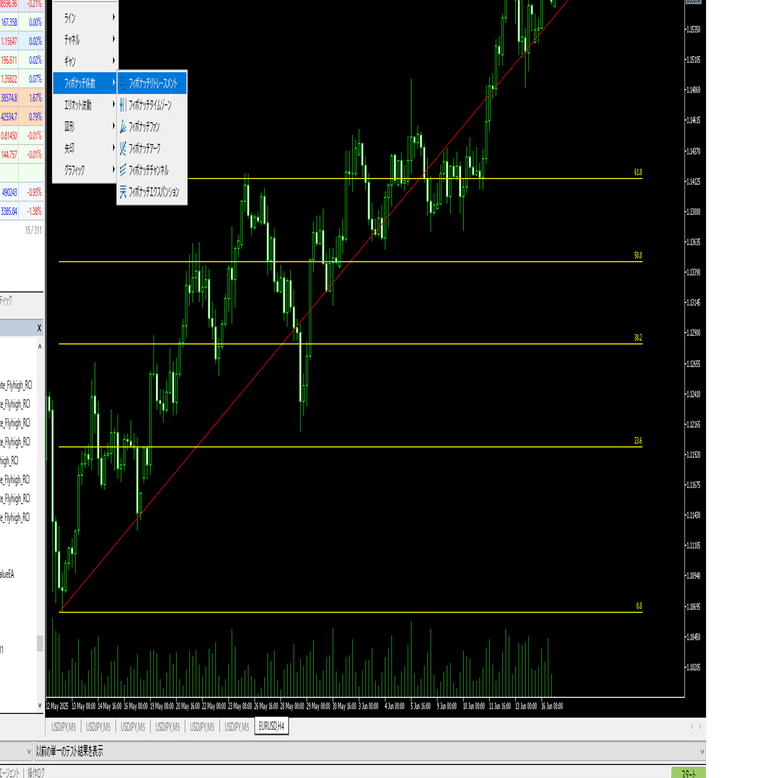Select the 61.8 Fibonacci level label
The width and height of the screenshot is (778, 778).
[638, 172]
